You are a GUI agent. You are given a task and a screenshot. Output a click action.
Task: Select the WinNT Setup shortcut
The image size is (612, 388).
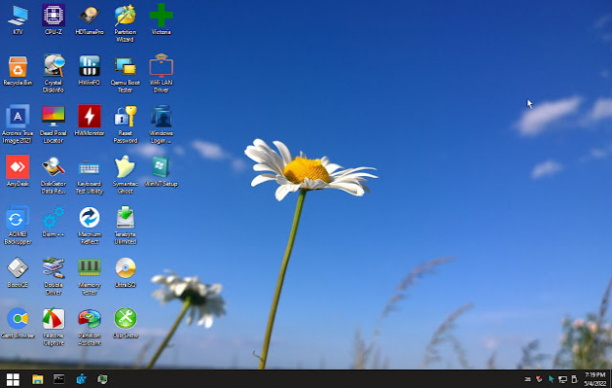point(161,171)
